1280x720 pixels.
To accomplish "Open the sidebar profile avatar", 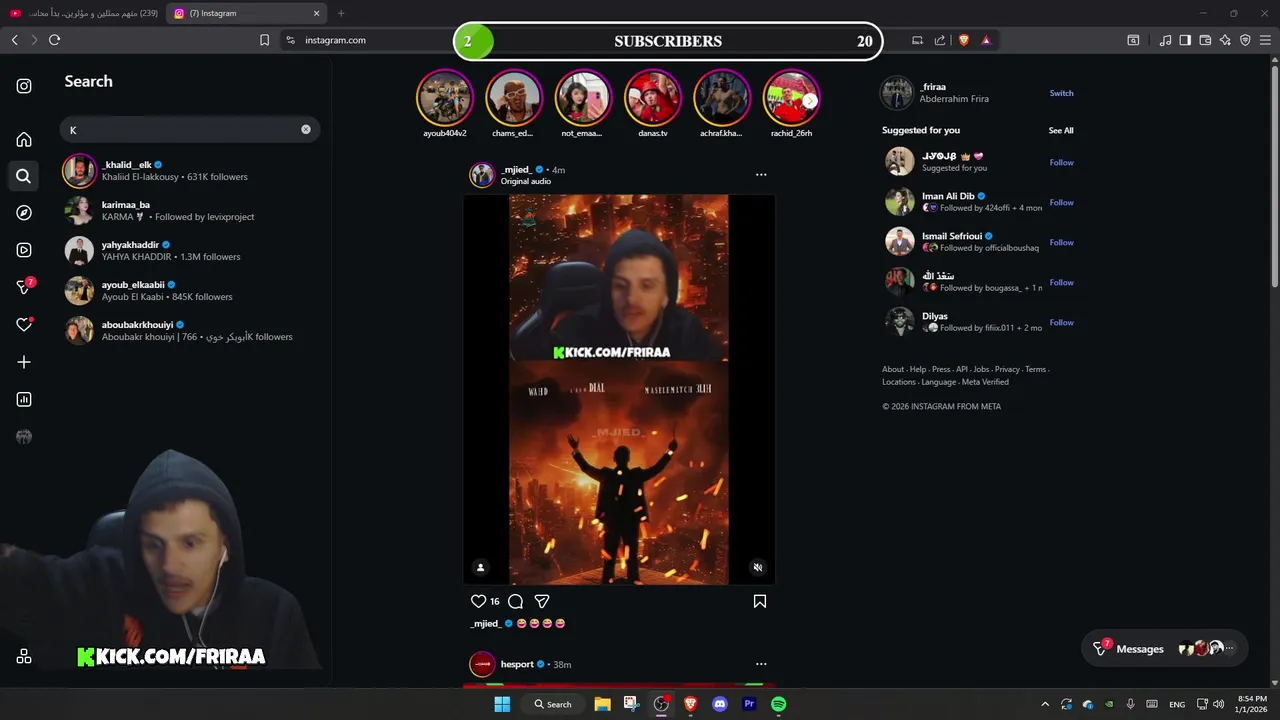I will 24,437.
